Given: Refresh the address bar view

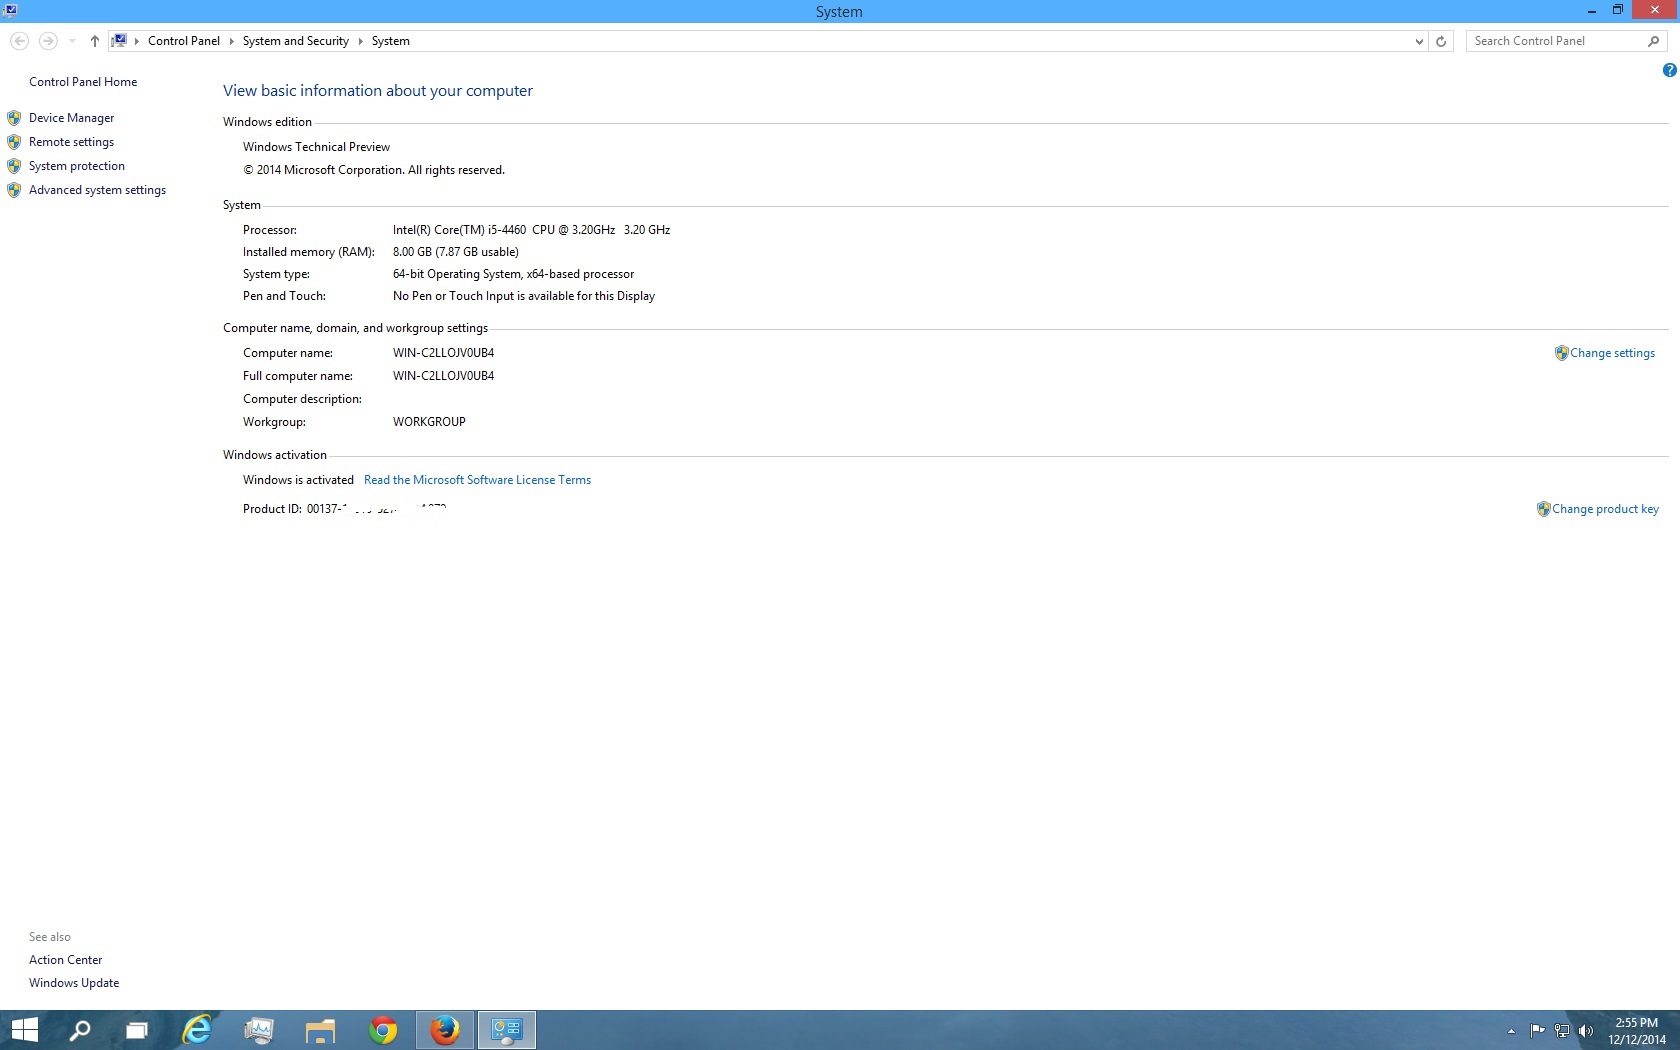Looking at the screenshot, I should pos(1441,41).
